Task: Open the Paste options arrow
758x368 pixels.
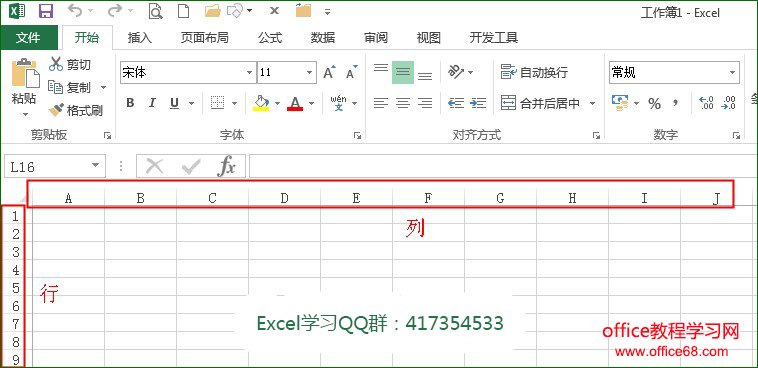Action: tap(25, 115)
